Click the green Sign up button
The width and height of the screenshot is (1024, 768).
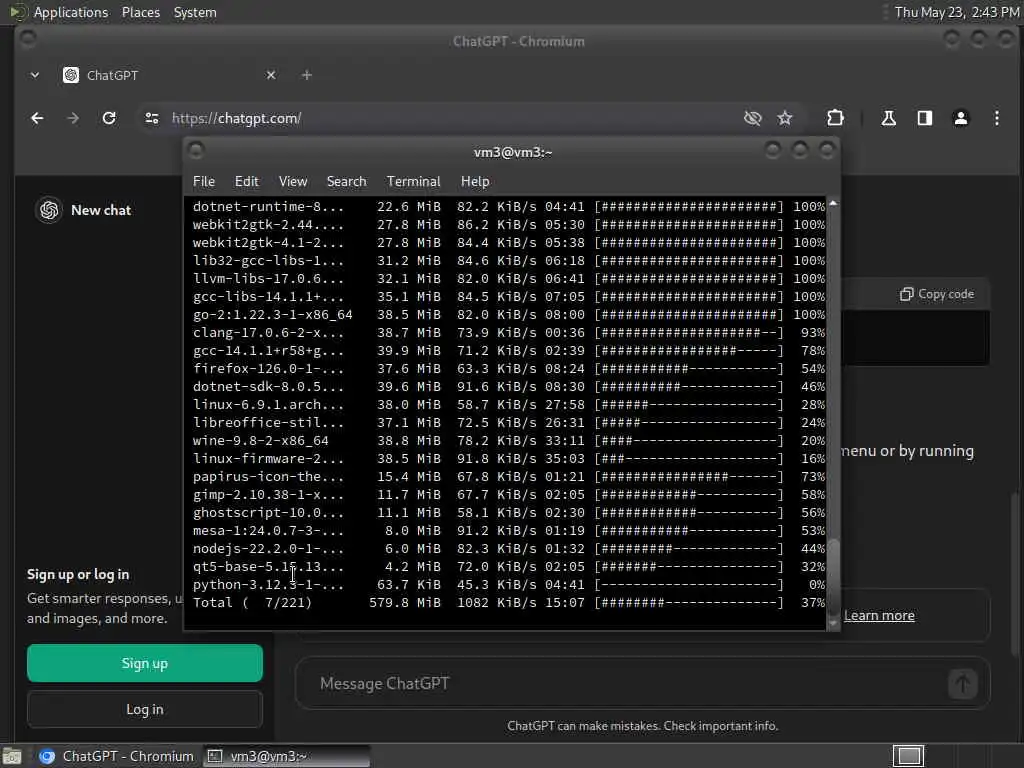[145, 664]
